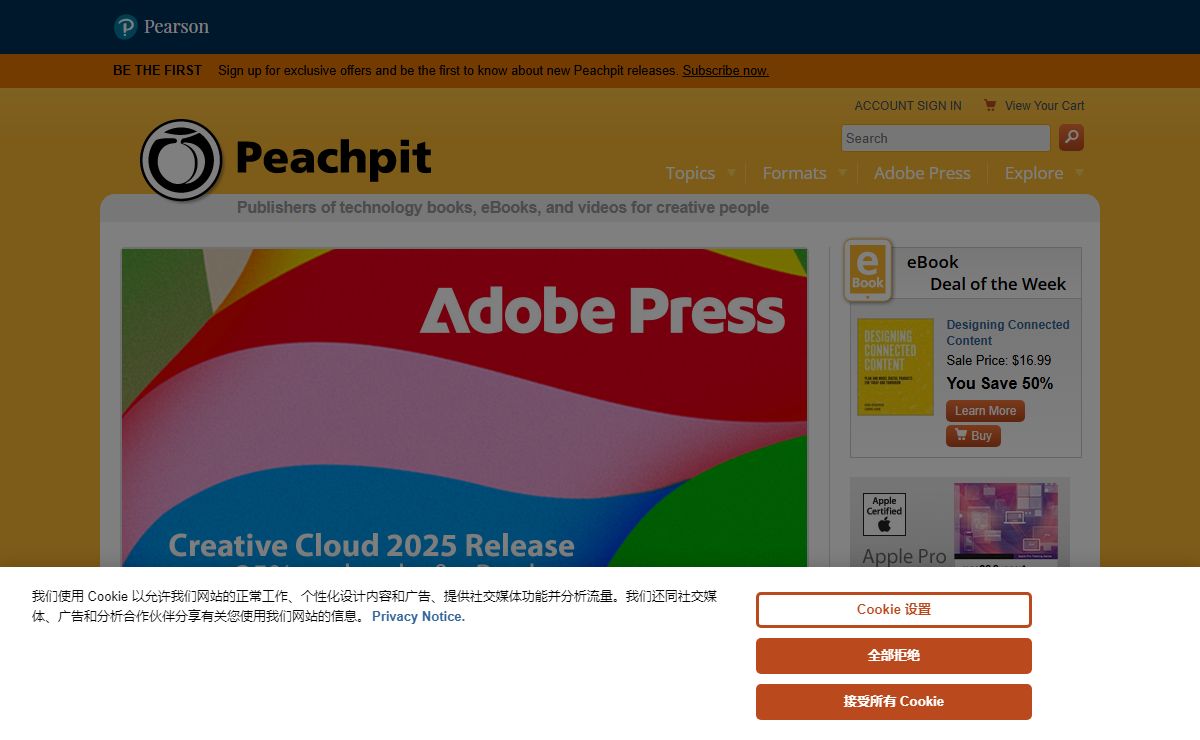The height and width of the screenshot is (740, 1200).
Task: Click the eBook badge icon
Action: tap(868, 270)
